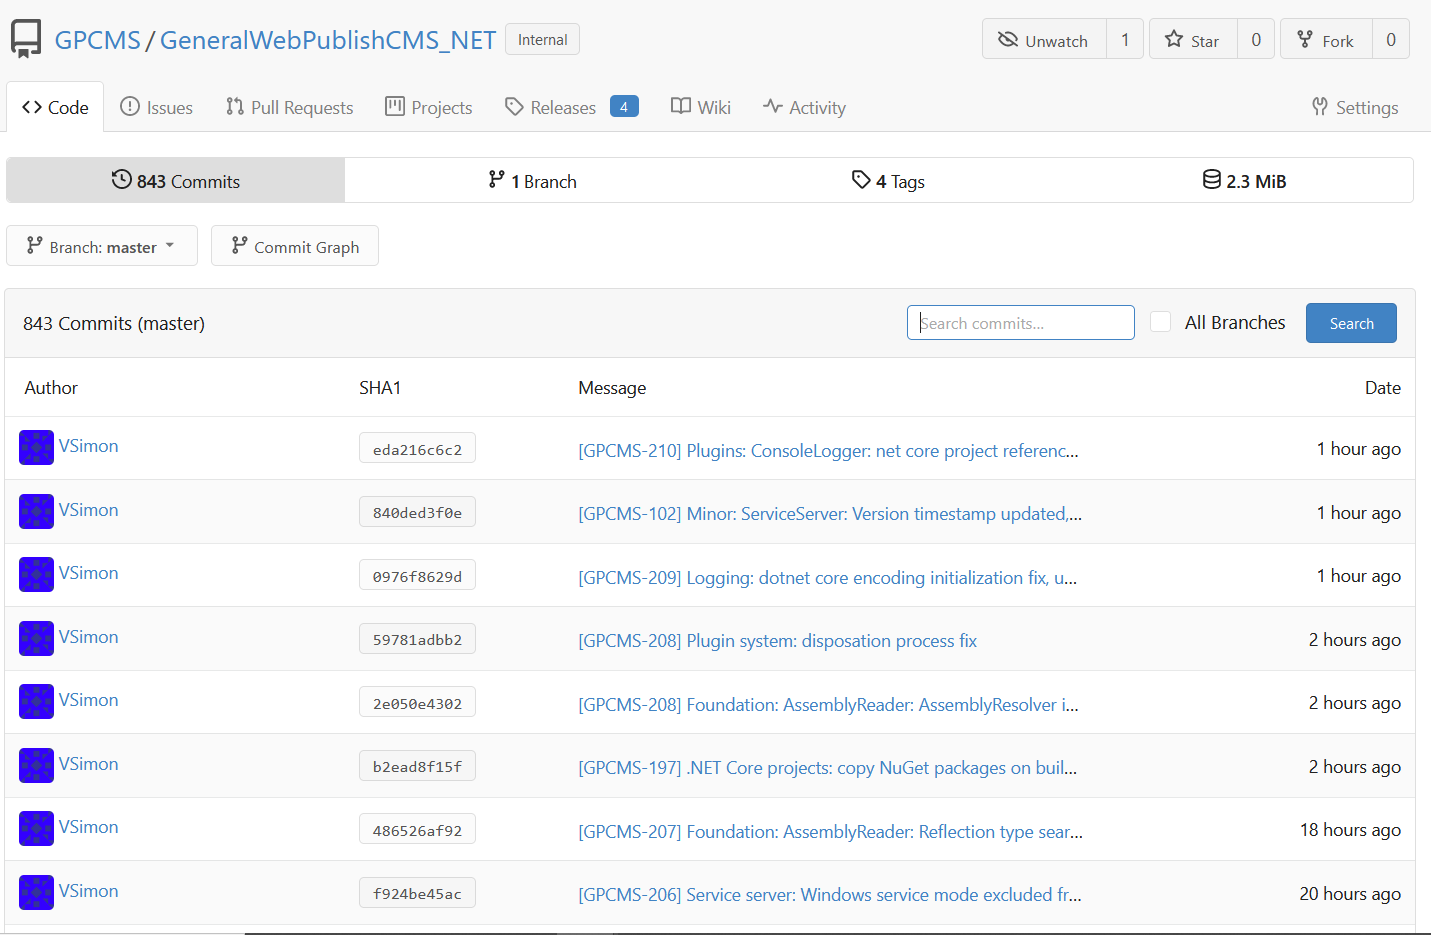Click the Wiki book icon
1431x935 pixels.
[681, 106]
